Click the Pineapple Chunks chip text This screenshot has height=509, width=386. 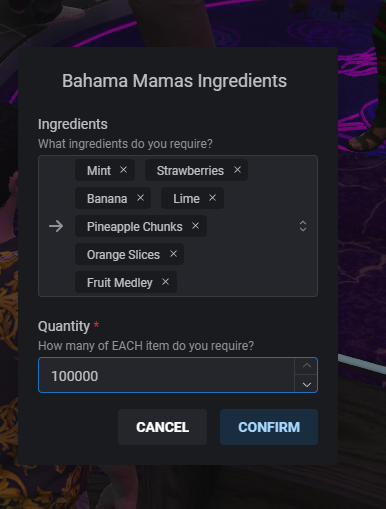(x=135, y=227)
